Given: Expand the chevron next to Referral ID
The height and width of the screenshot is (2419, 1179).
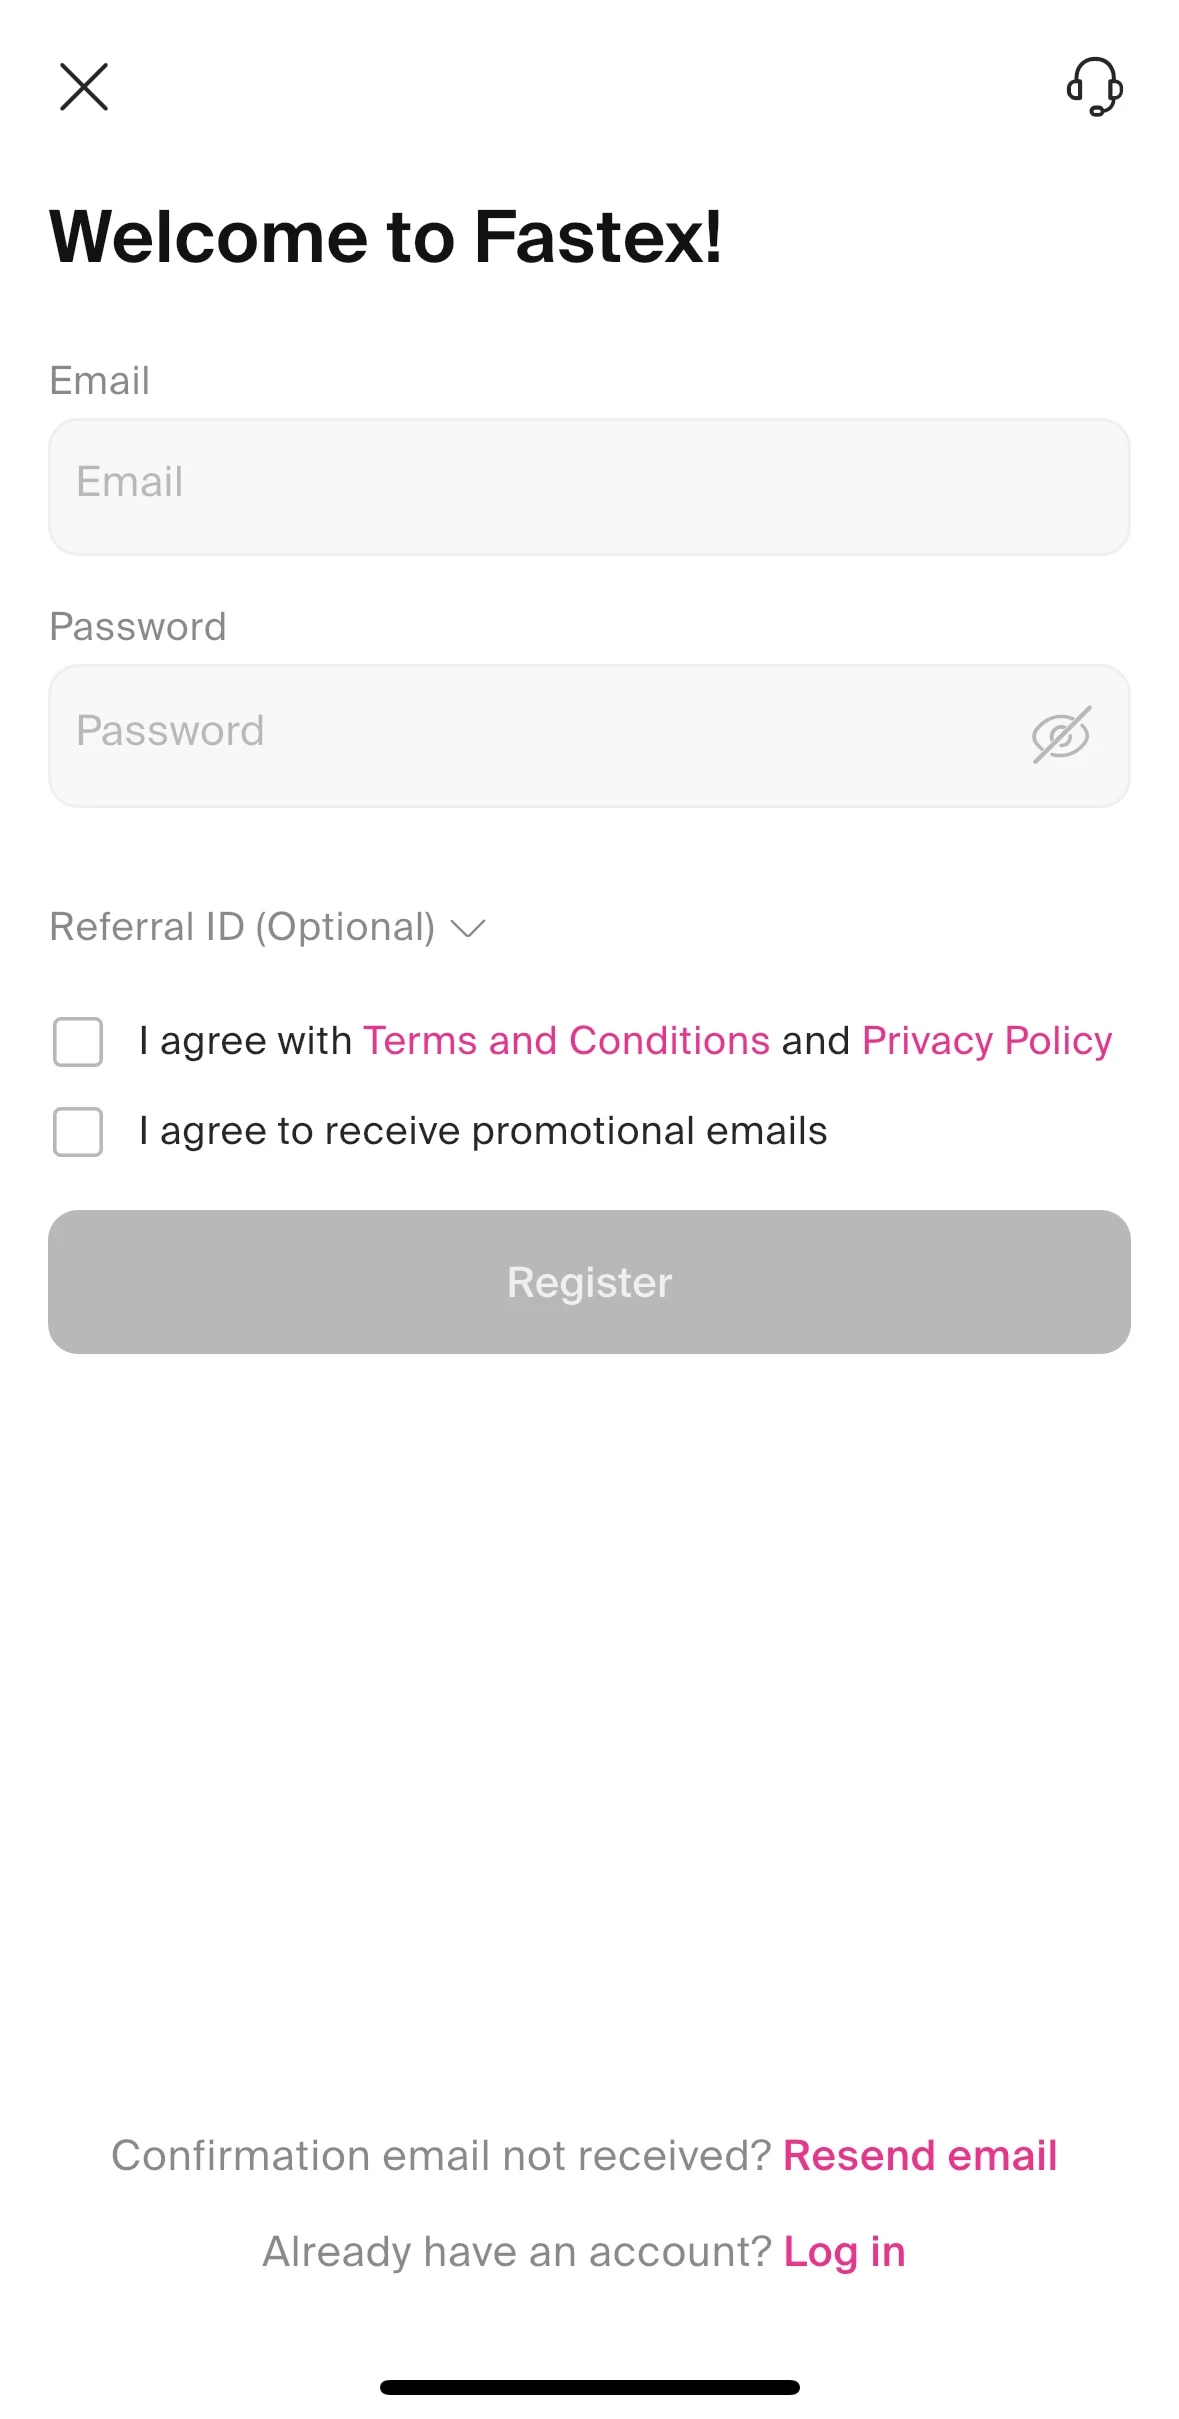Looking at the screenshot, I should [x=468, y=929].
